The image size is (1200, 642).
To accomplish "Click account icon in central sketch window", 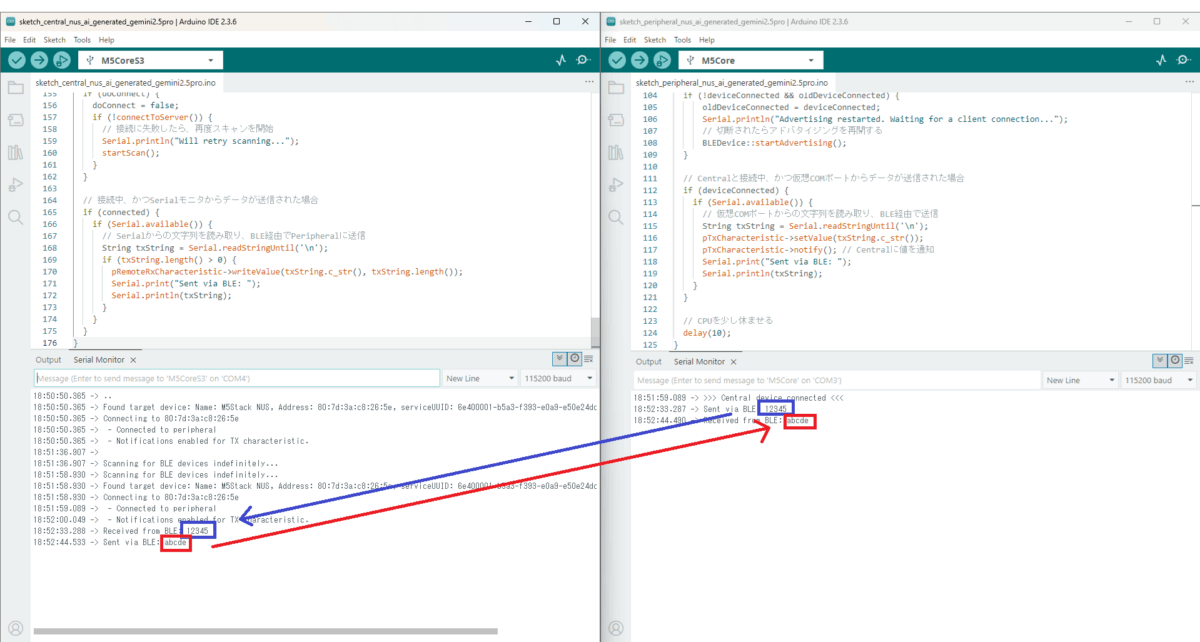I will pos(15,629).
